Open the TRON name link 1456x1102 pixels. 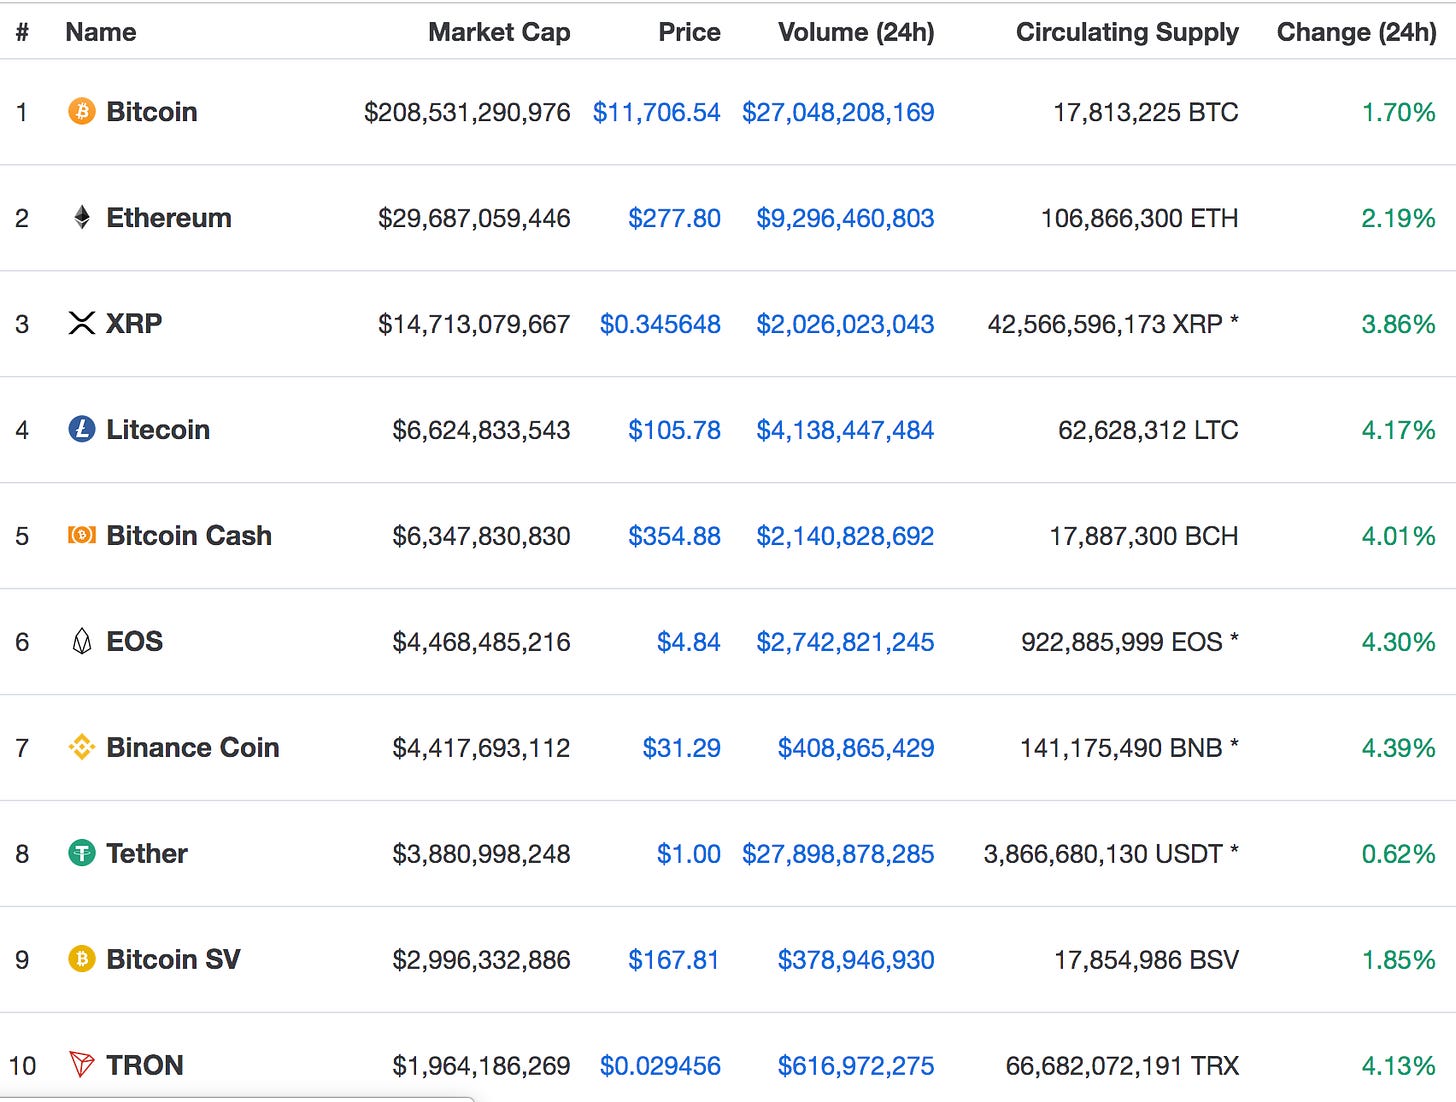[145, 1065]
